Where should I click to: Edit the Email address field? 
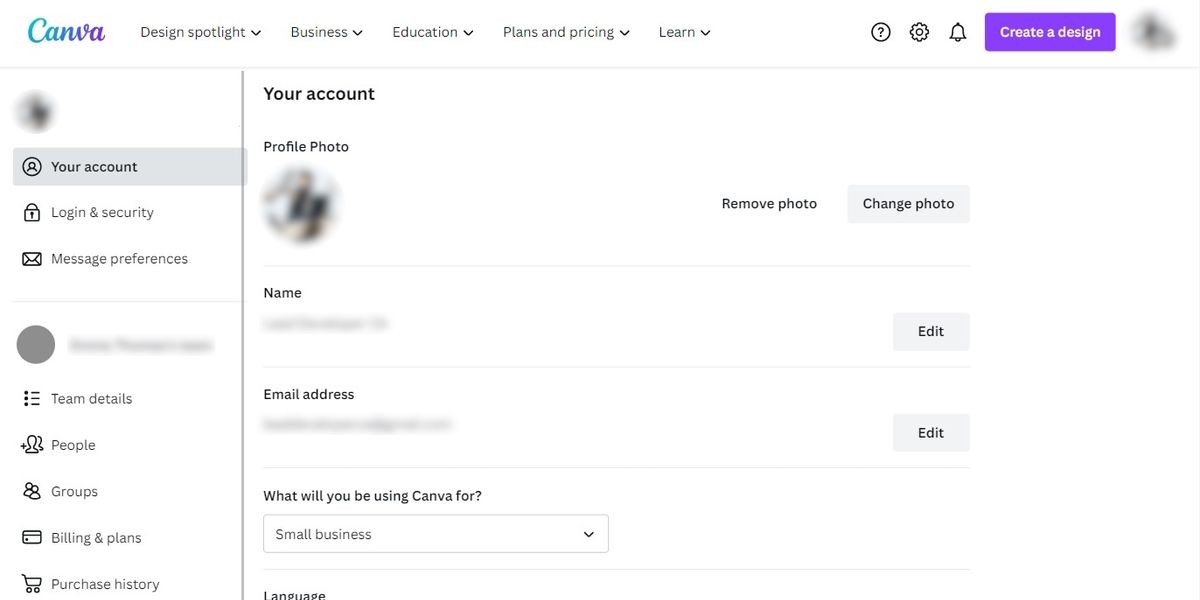[x=931, y=433]
